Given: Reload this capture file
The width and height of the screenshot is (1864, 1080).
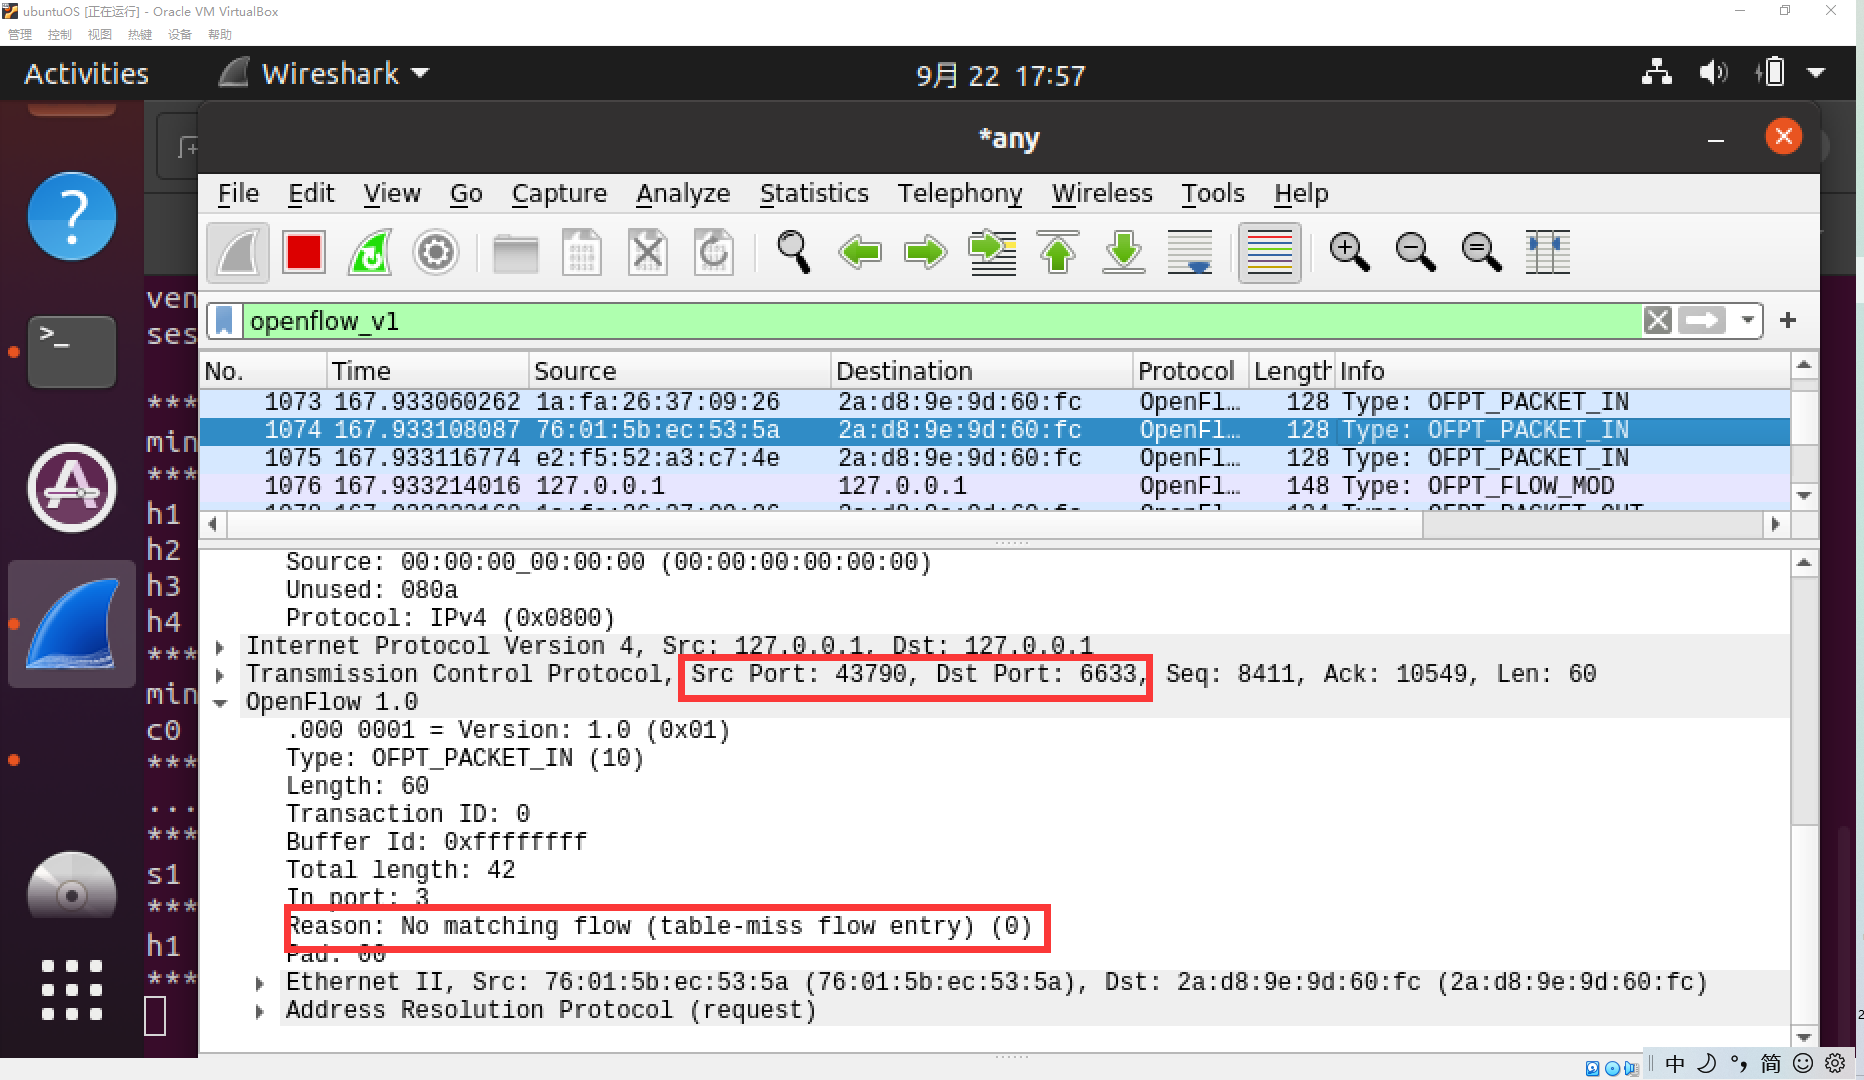Looking at the screenshot, I should 714,253.
